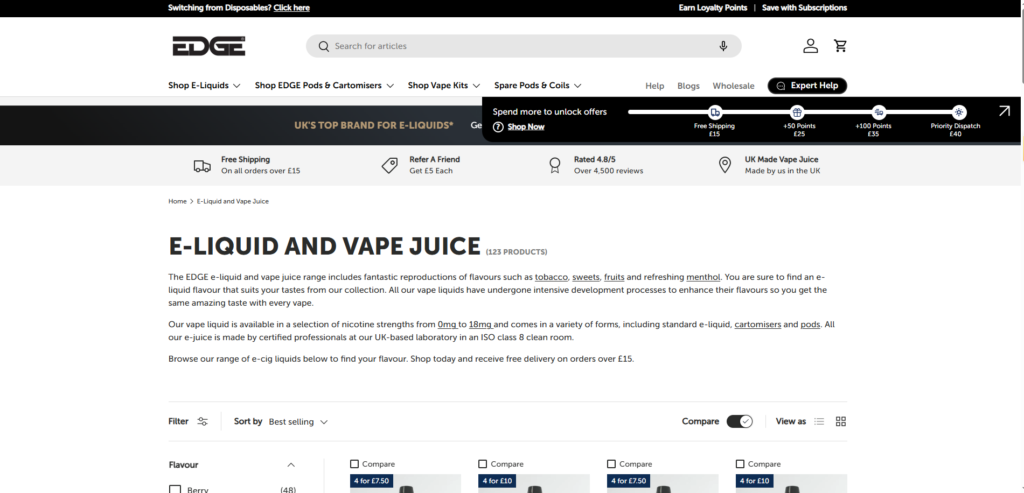The image size is (1024, 493).
Task: Open filters via the filter sliders icon
Action: pos(202,421)
